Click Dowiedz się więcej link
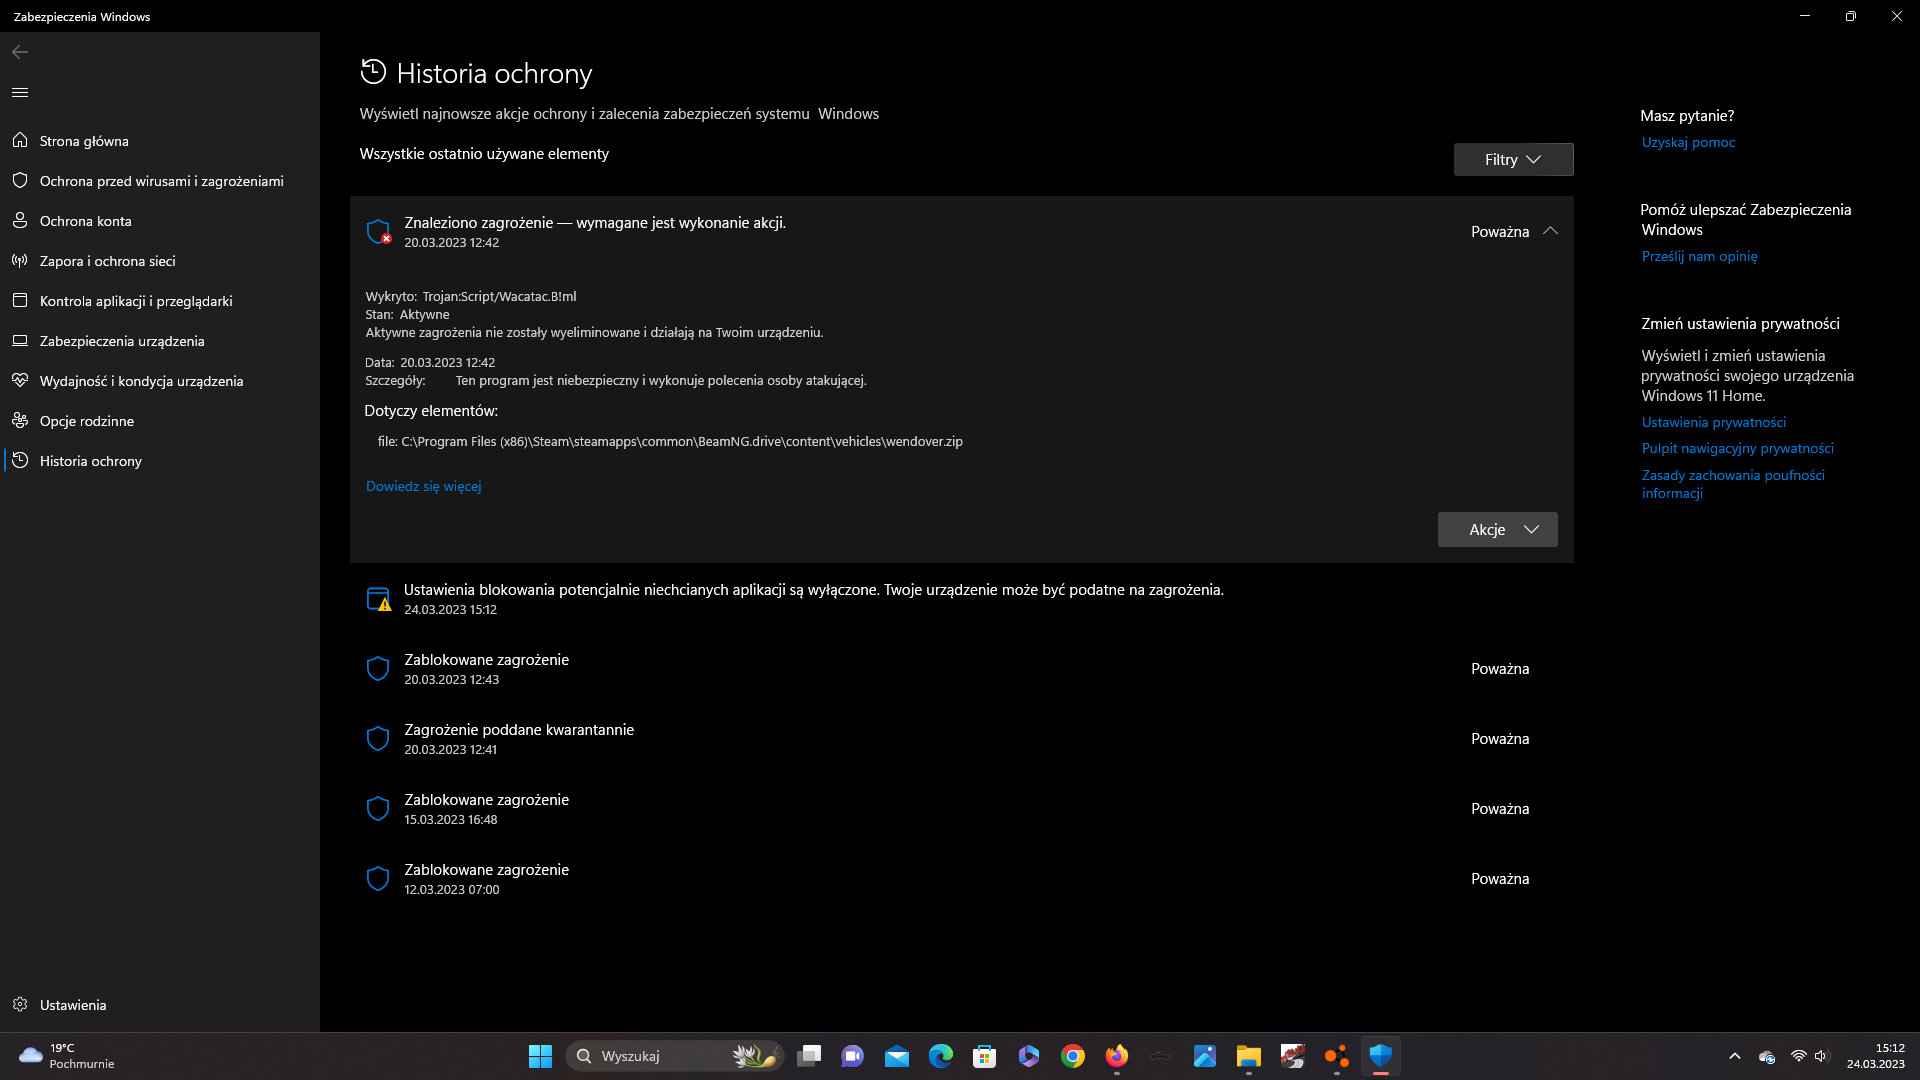This screenshot has width=1920, height=1080. (x=423, y=486)
